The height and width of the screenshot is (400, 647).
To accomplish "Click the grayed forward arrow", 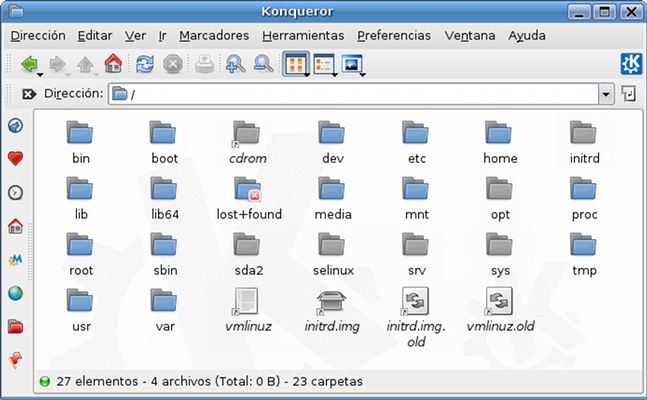I will click(57, 64).
